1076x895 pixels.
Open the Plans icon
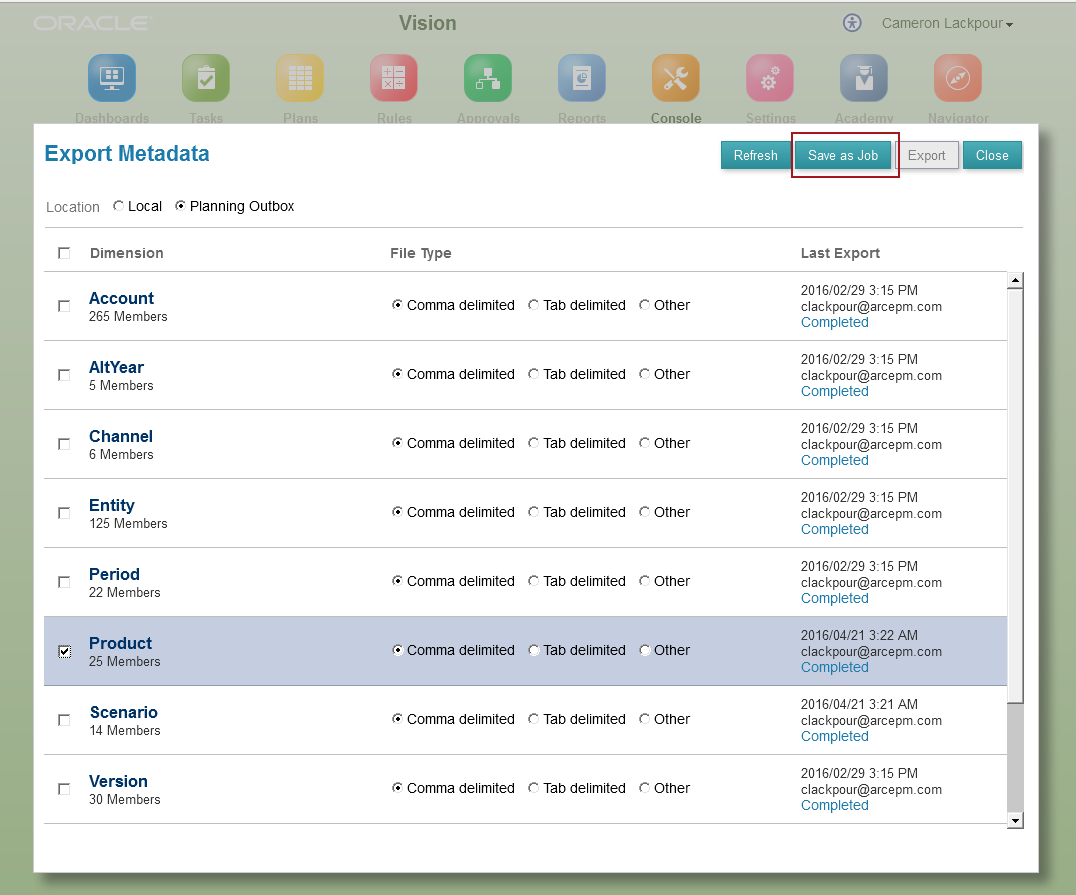tap(300, 78)
